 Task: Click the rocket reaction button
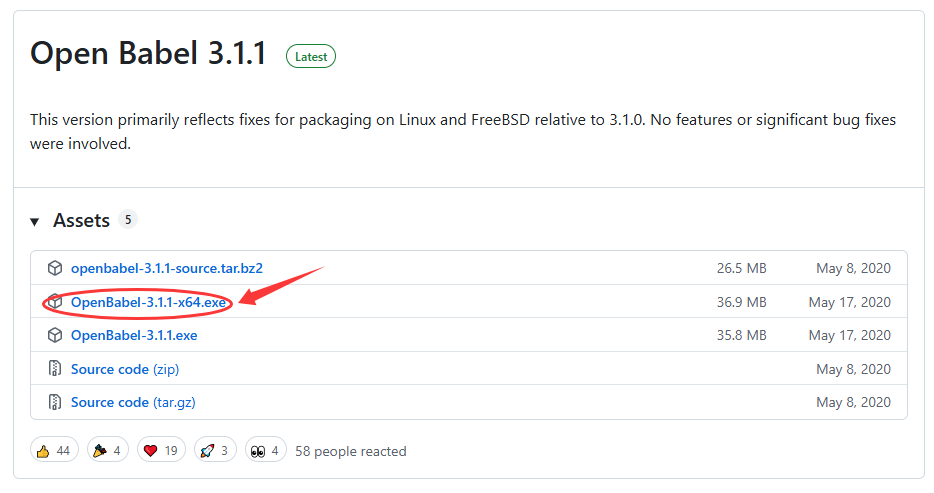[215, 451]
